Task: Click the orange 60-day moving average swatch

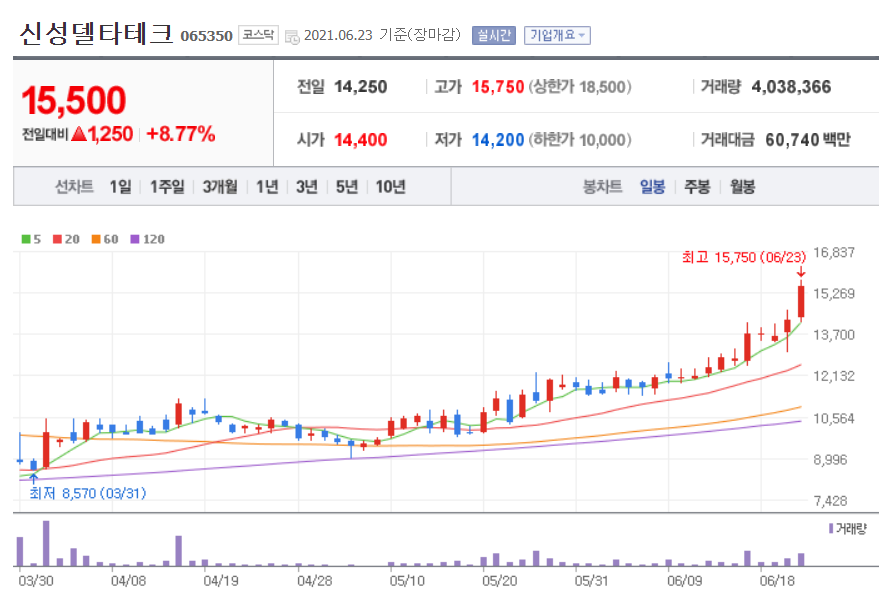Action: (x=96, y=239)
